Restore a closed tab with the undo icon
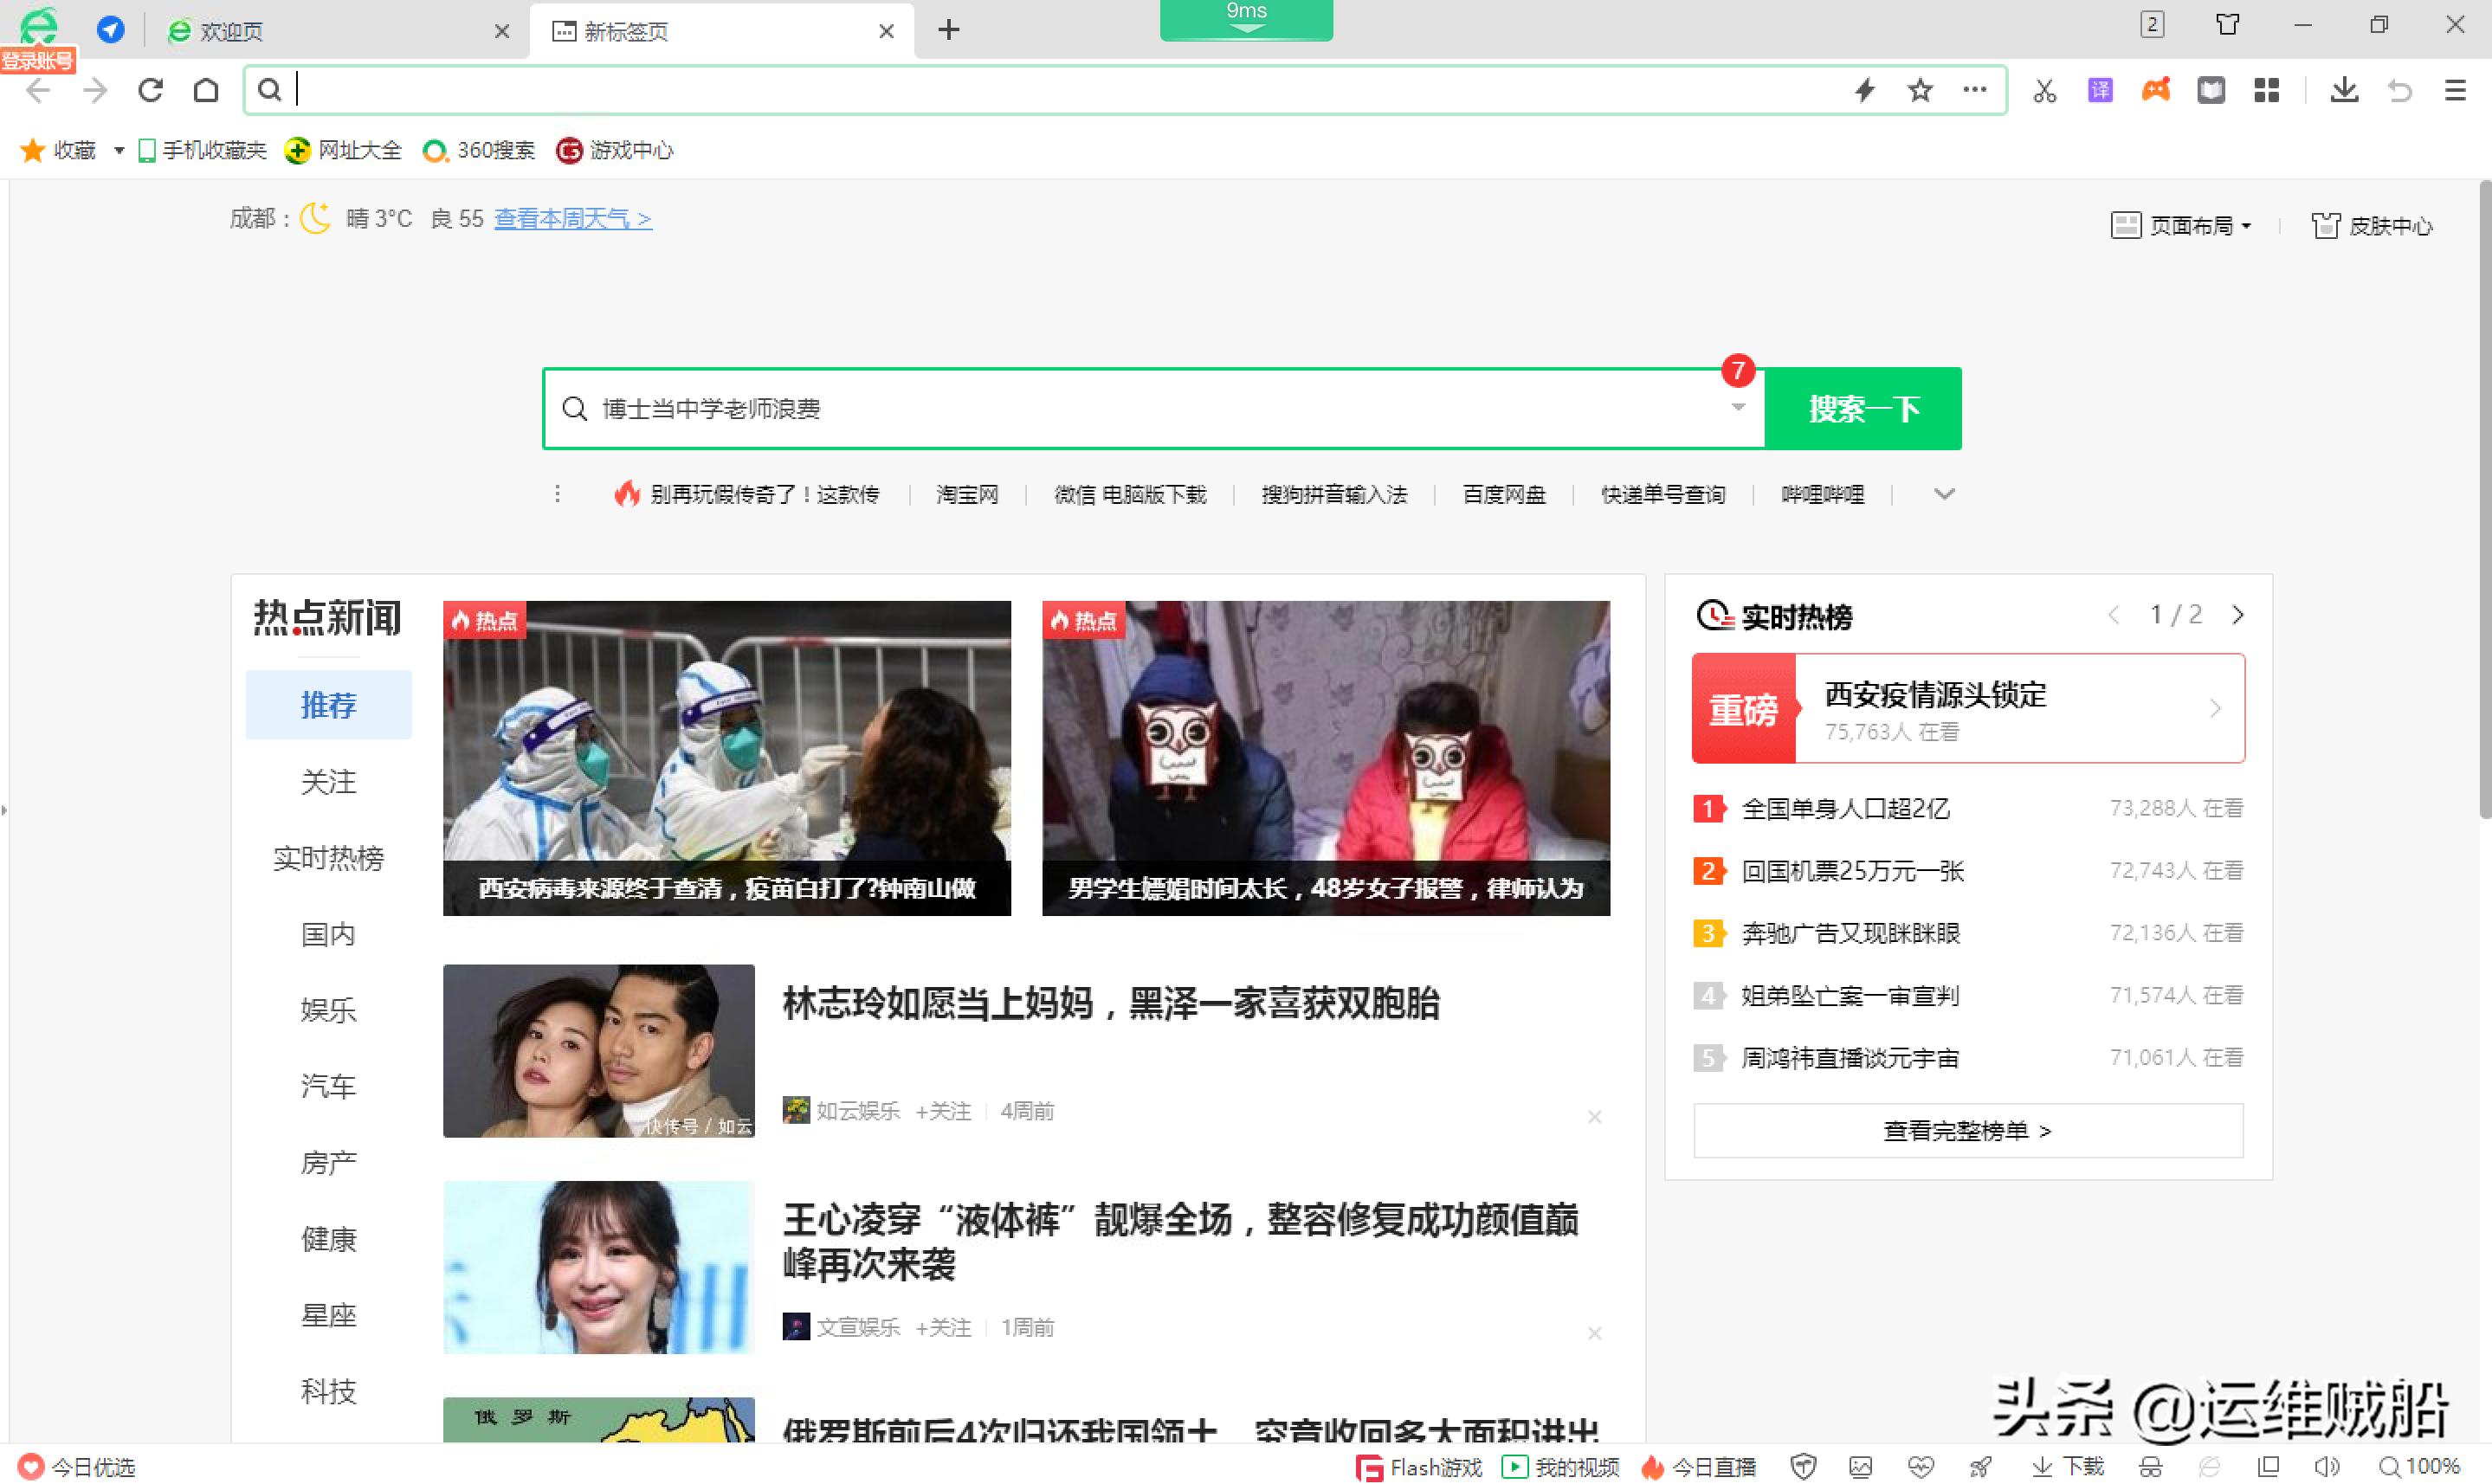The height and width of the screenshot is (1484, 2492). (x=2400, y=90)
